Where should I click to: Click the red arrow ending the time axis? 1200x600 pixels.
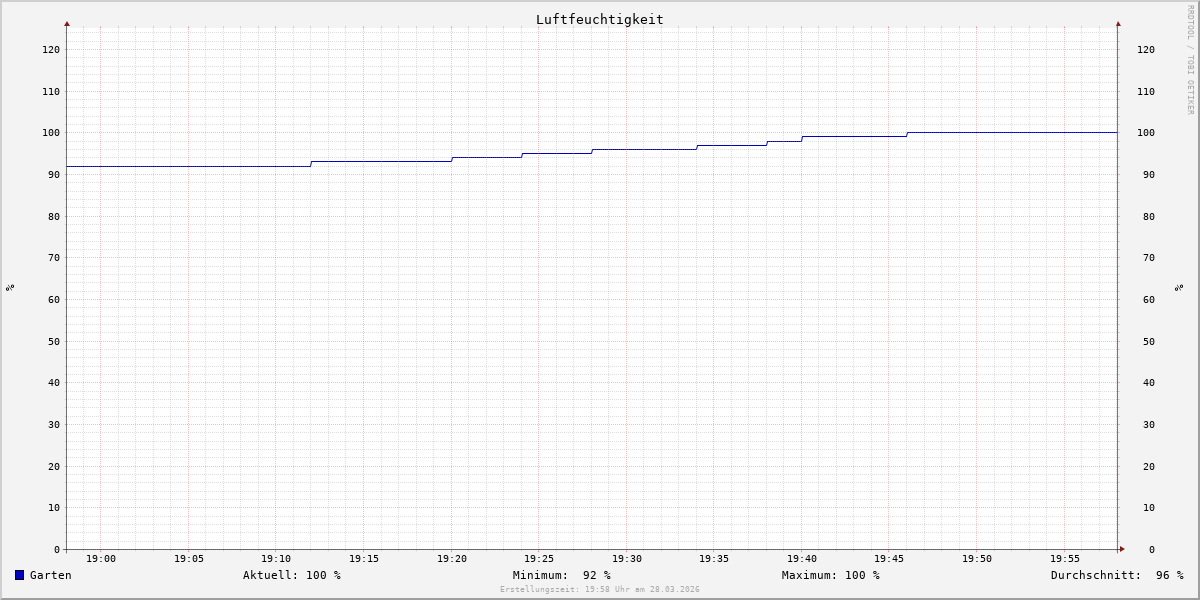point(1122,549)
